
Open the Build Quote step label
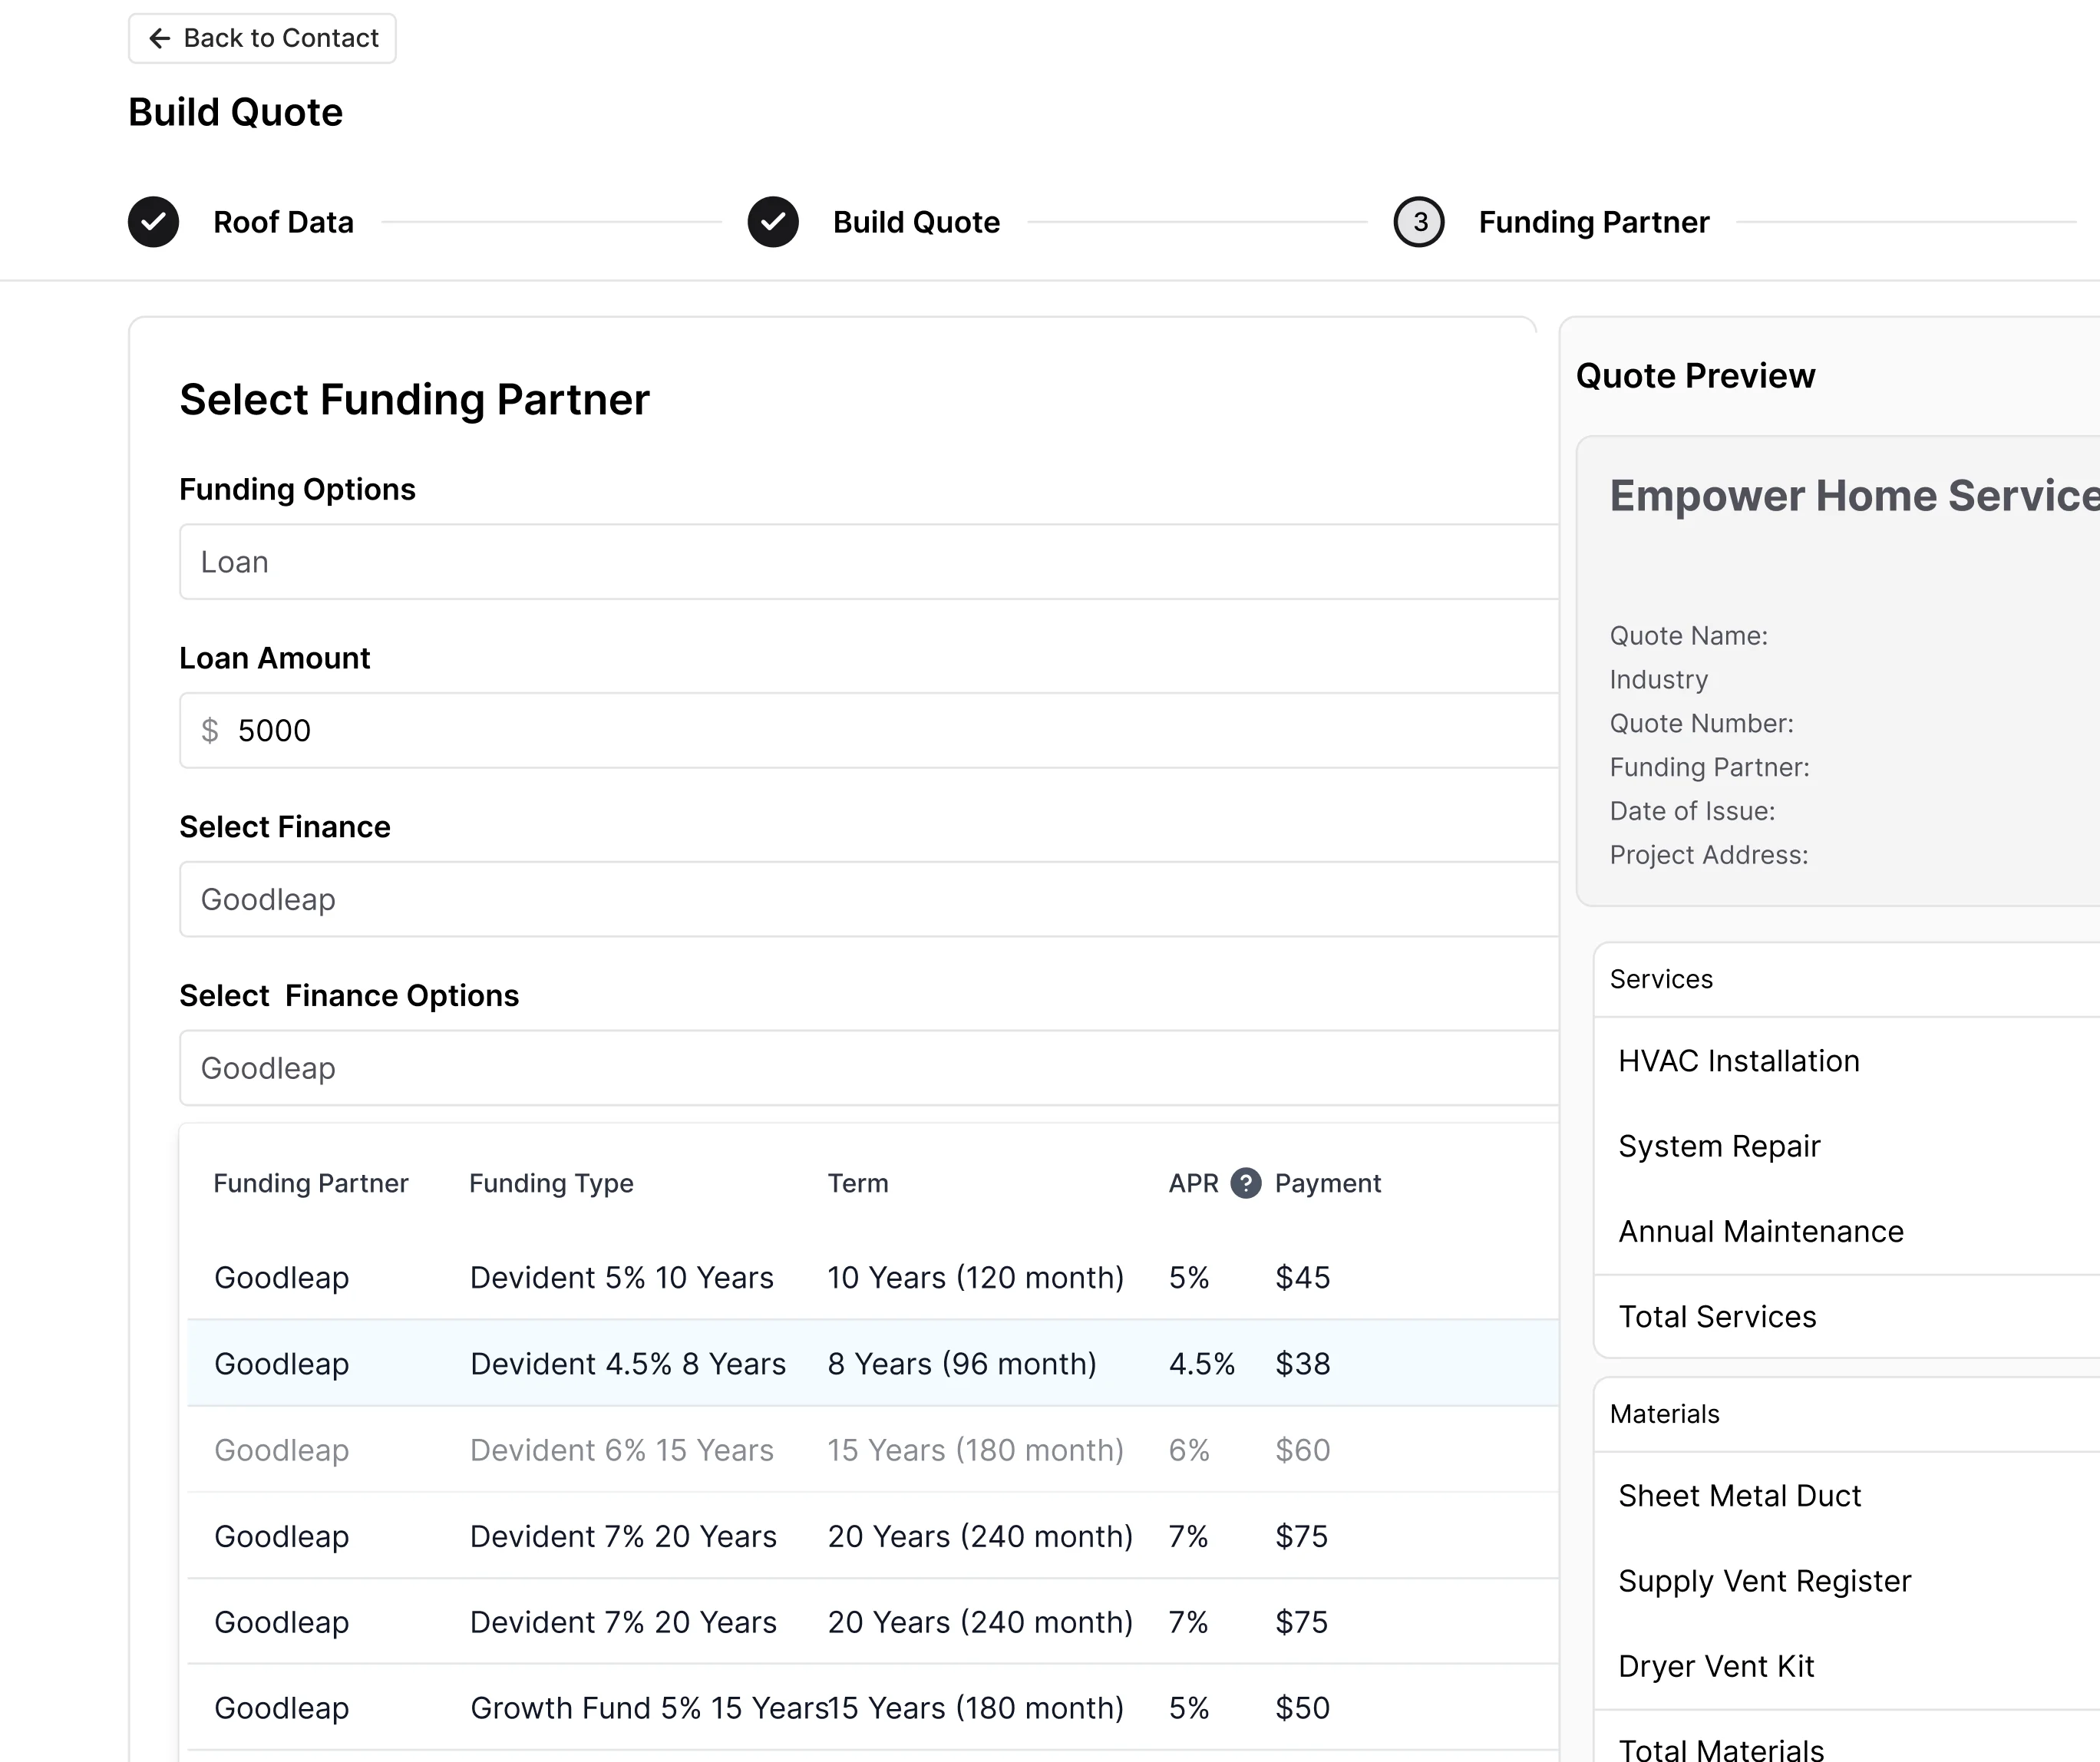point(916,222)
